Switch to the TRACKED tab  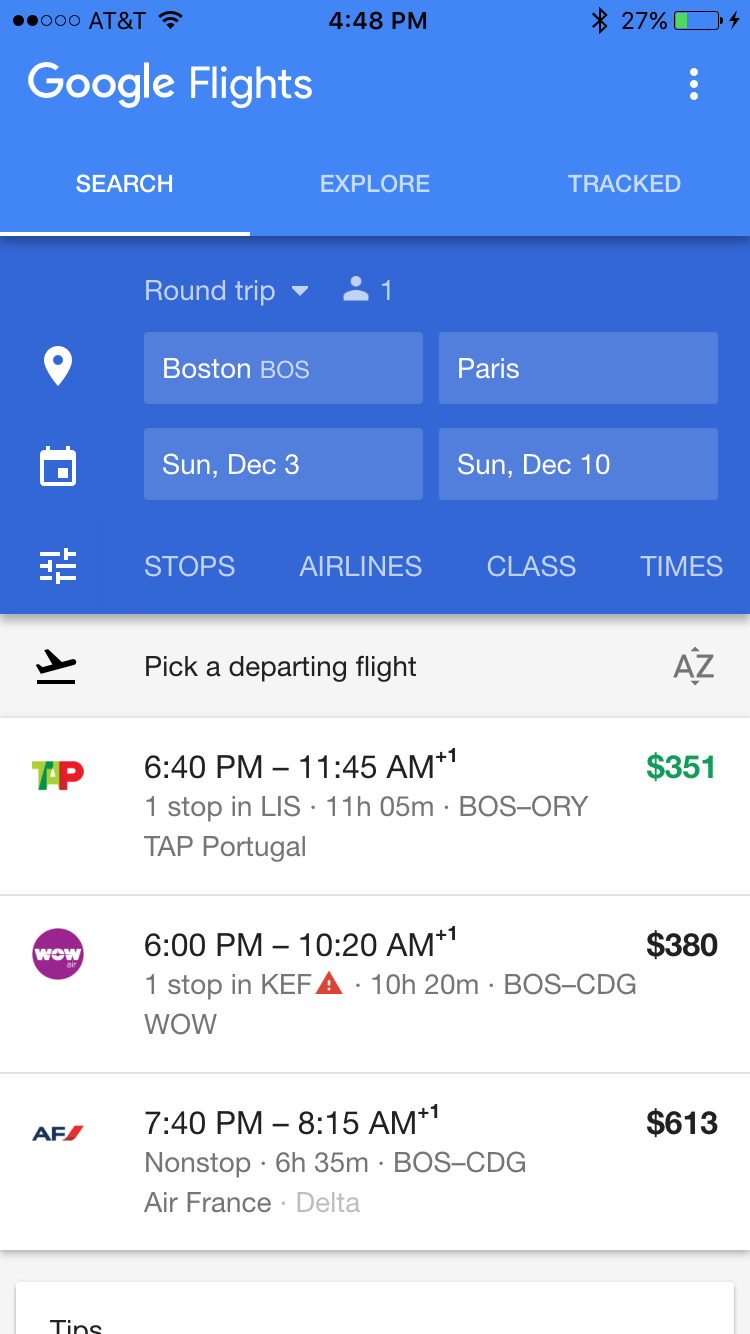(624, 184)
